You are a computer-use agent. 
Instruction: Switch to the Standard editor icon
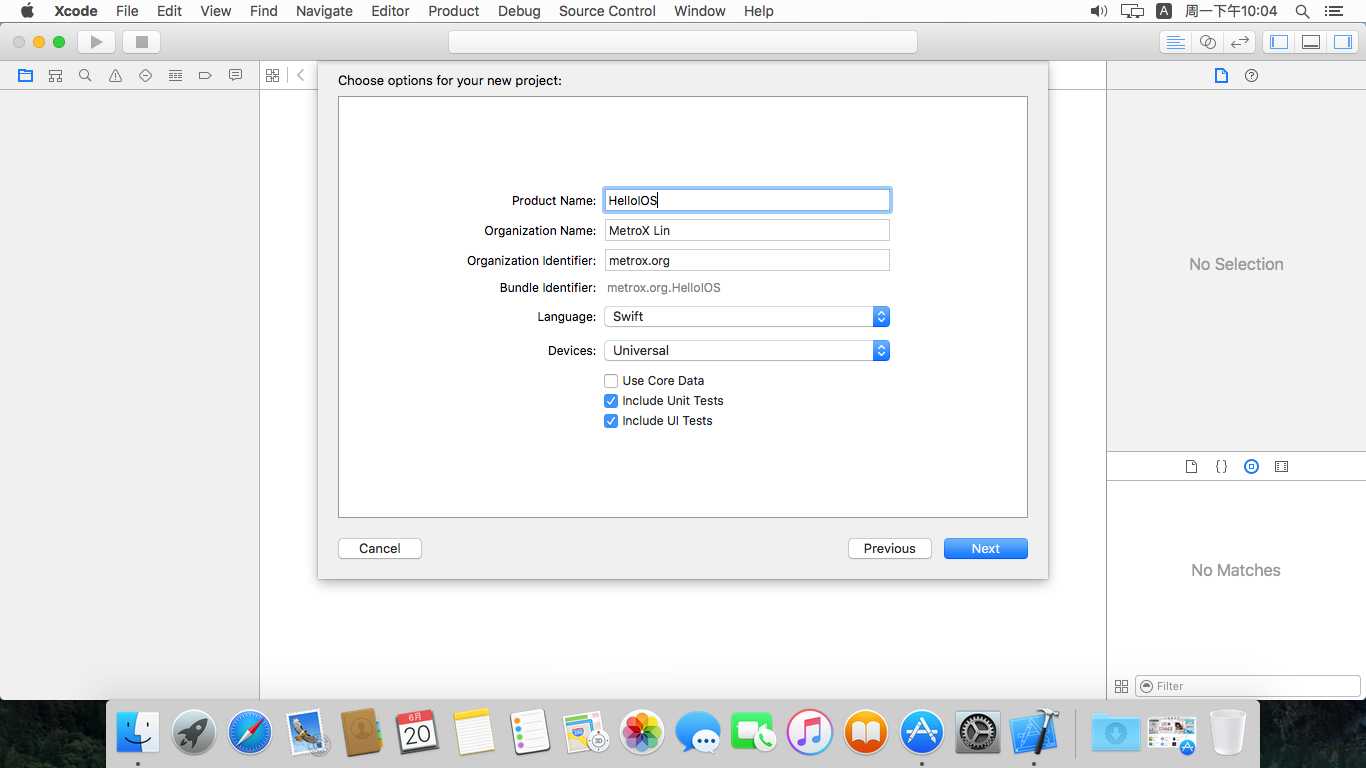tap(1176, 42)
